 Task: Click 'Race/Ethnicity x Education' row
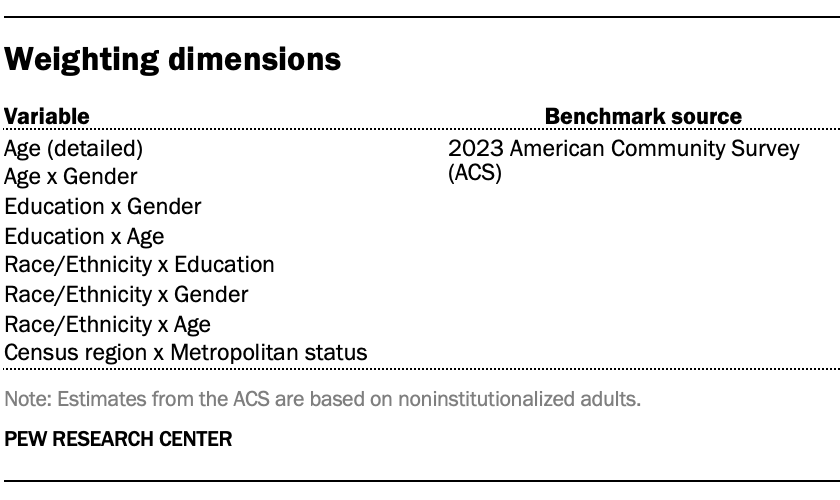pos(139,265)
